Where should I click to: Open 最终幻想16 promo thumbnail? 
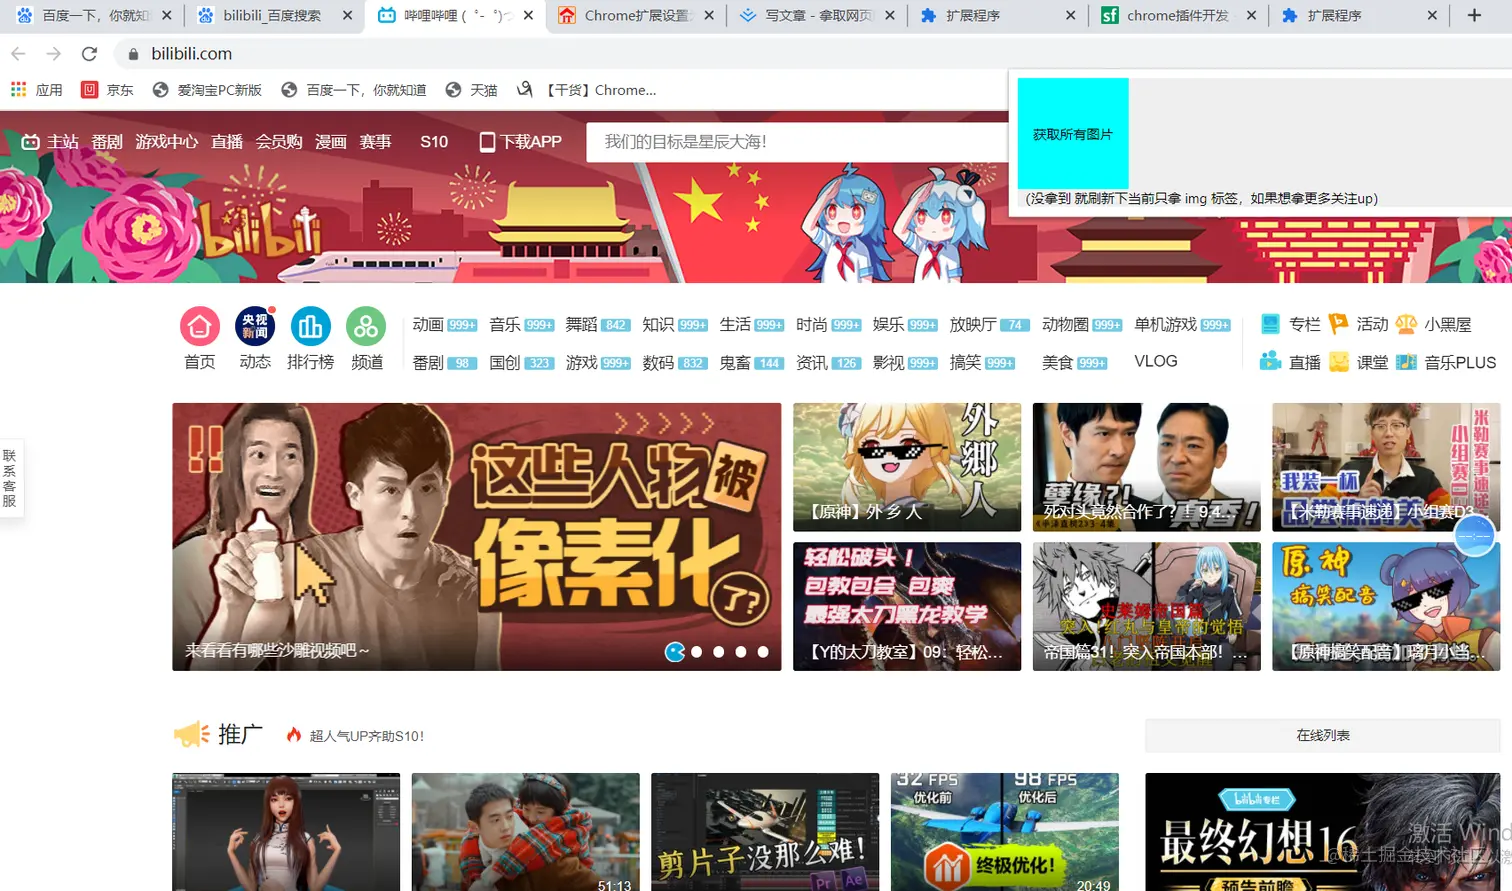(1323, 832)
